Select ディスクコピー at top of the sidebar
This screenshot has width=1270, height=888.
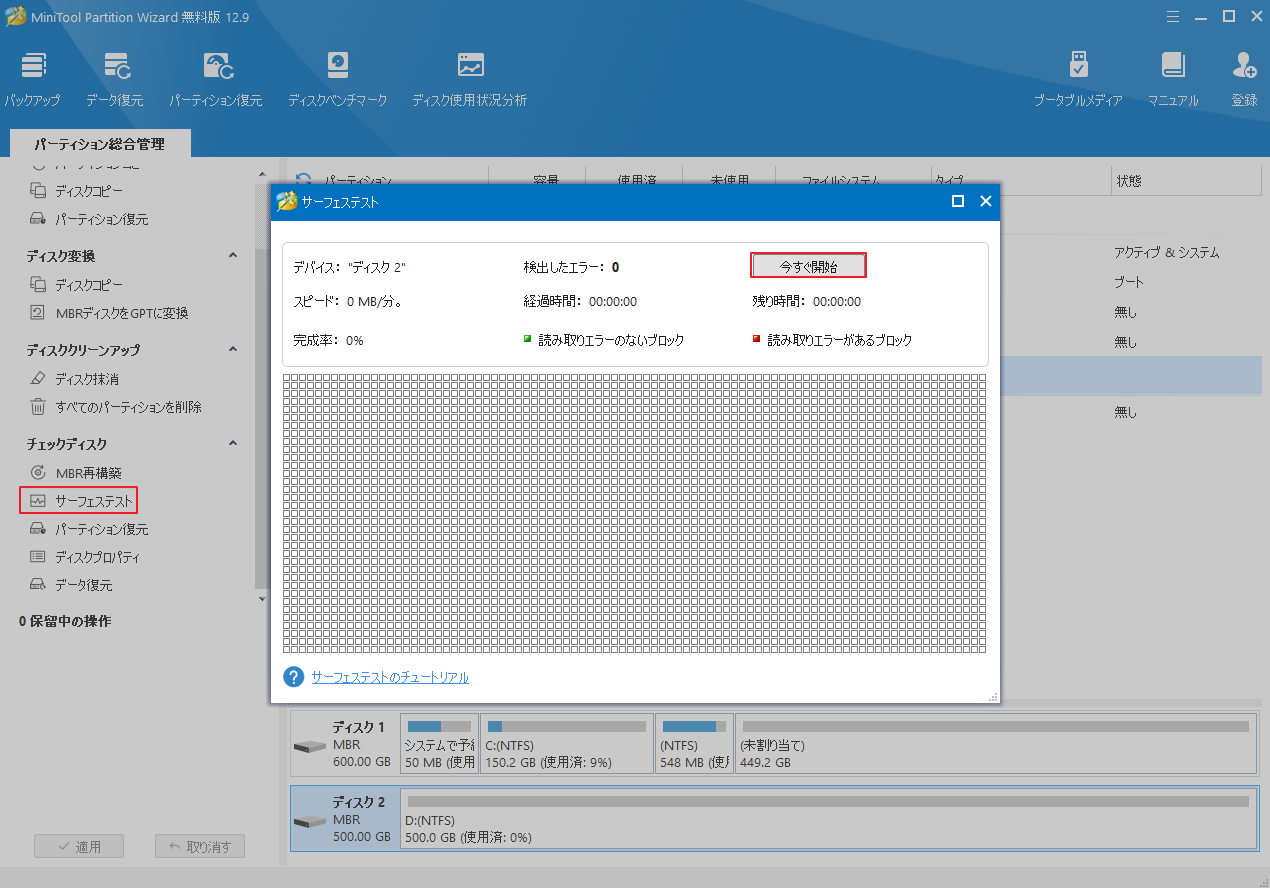click(x=77, y=191)
